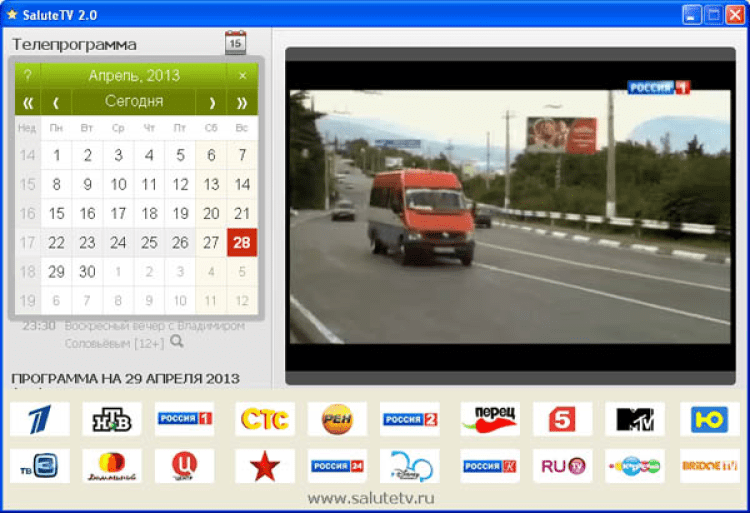Open the РЕН channel

tap(337, 419)
